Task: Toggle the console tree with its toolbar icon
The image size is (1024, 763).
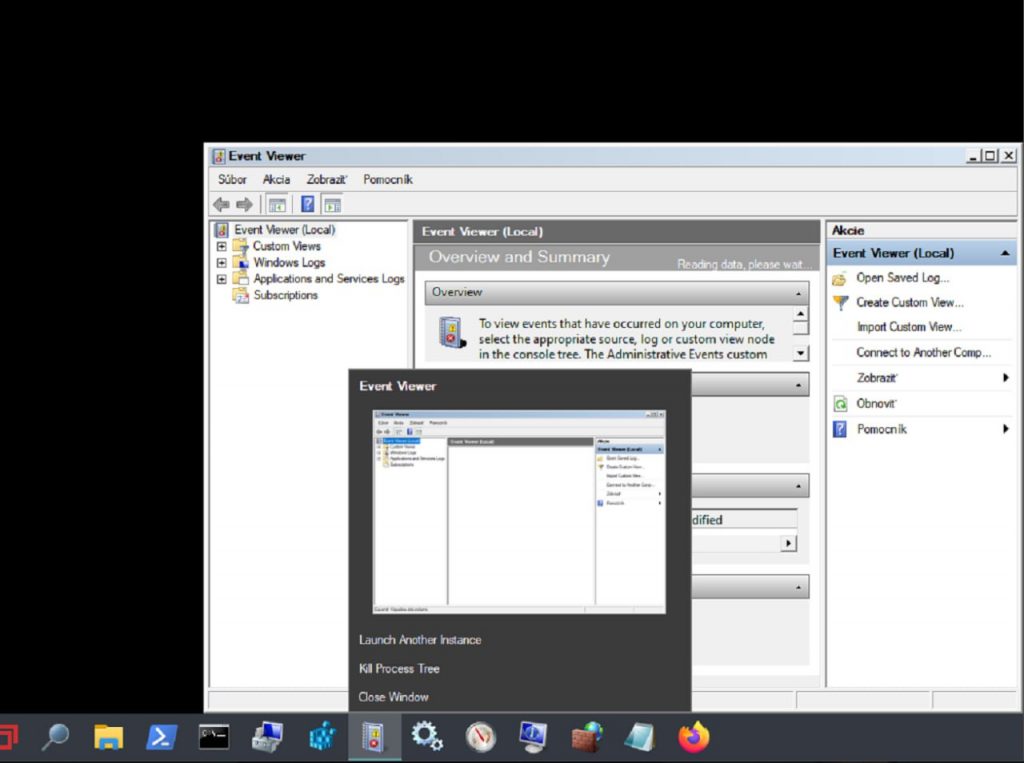Action: coord(277,205)
